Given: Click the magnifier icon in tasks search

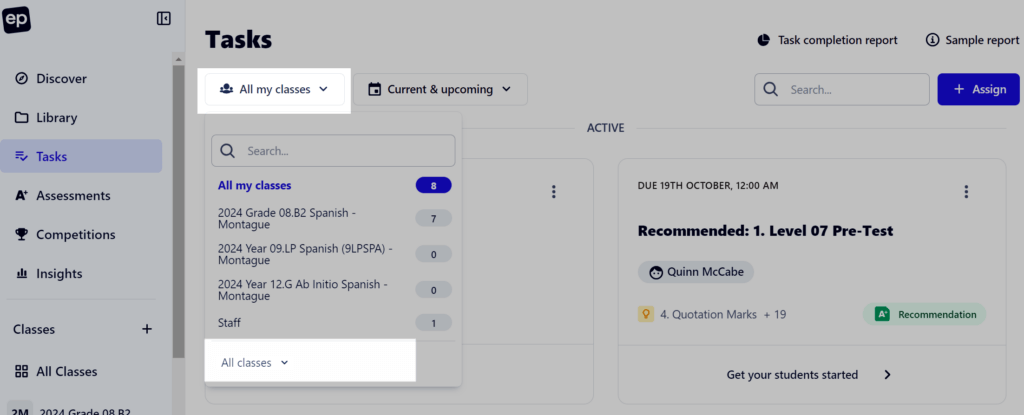Looking at the screenshot, I should point(771,89).
